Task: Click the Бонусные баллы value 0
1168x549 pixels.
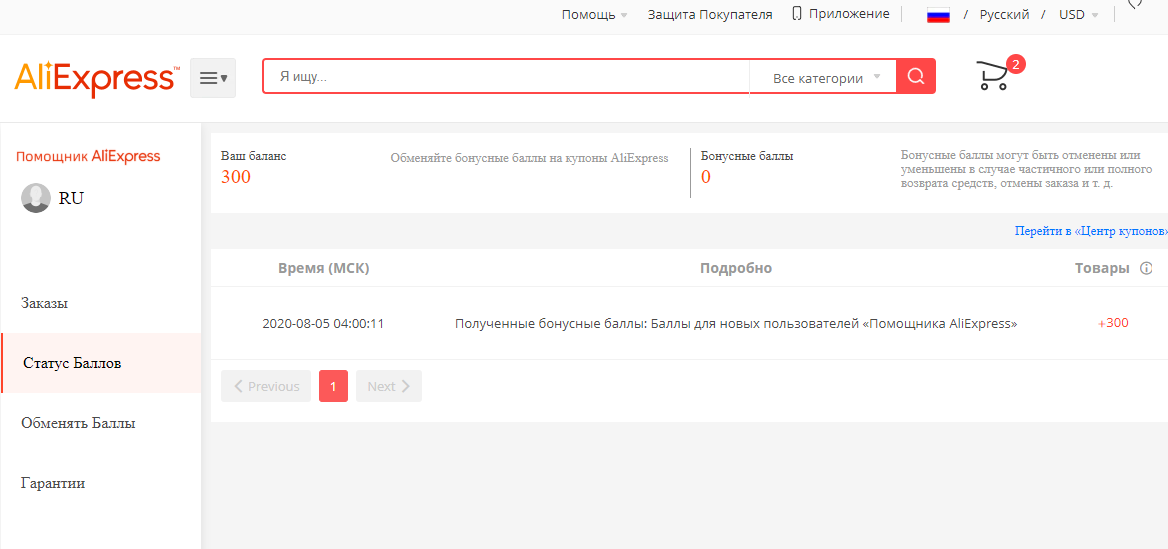Action: coord(706,177)
